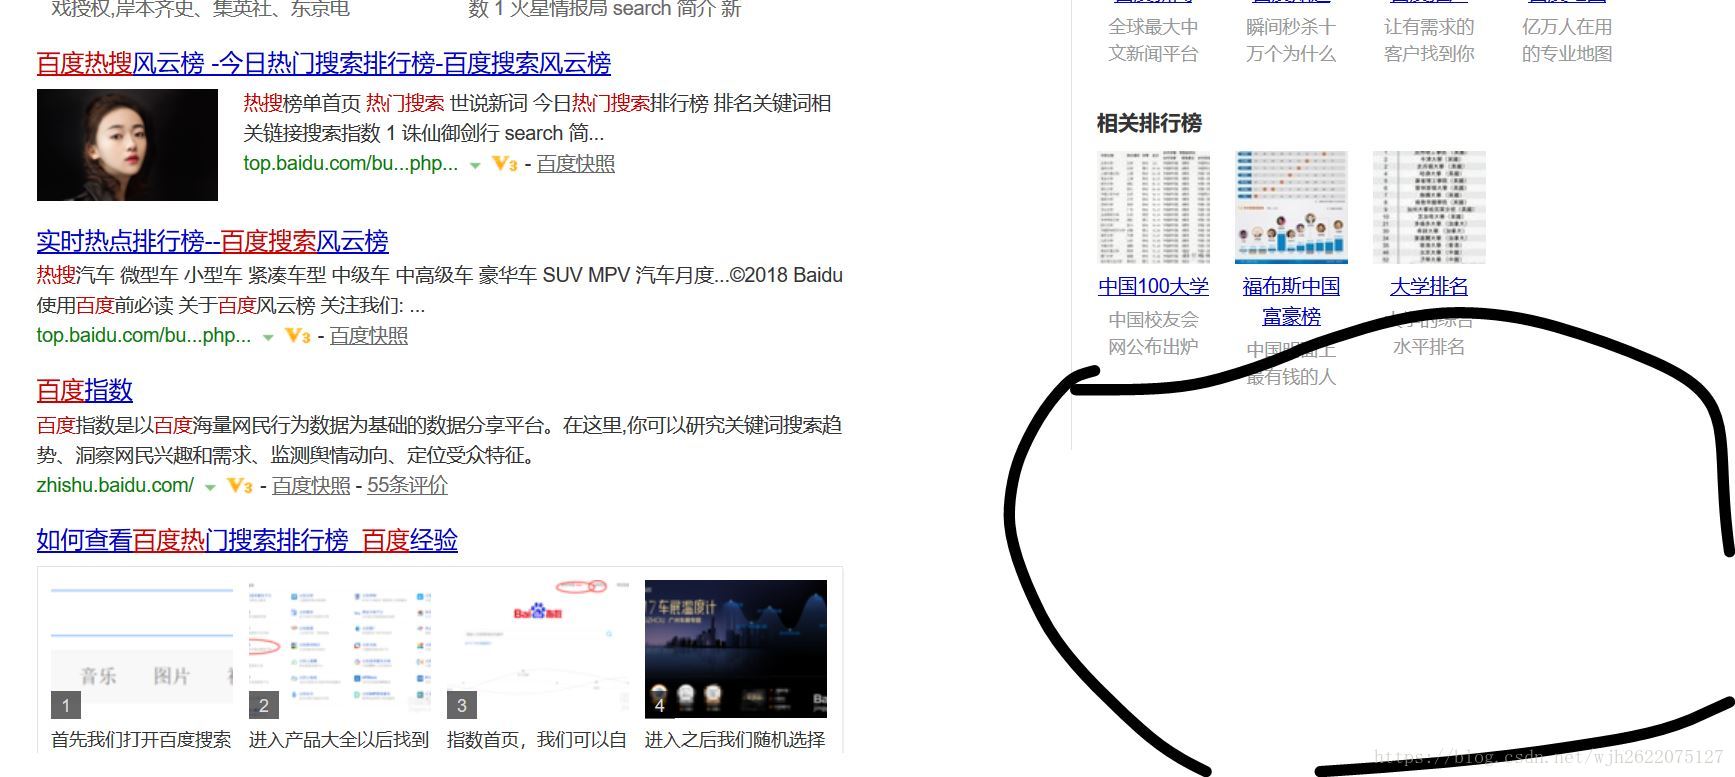Expand dropdown arrow in 实时热点排行榜 result URL
Viewport: 1735px width, 777px height.
pyautogui.click(x=268, y=337)
